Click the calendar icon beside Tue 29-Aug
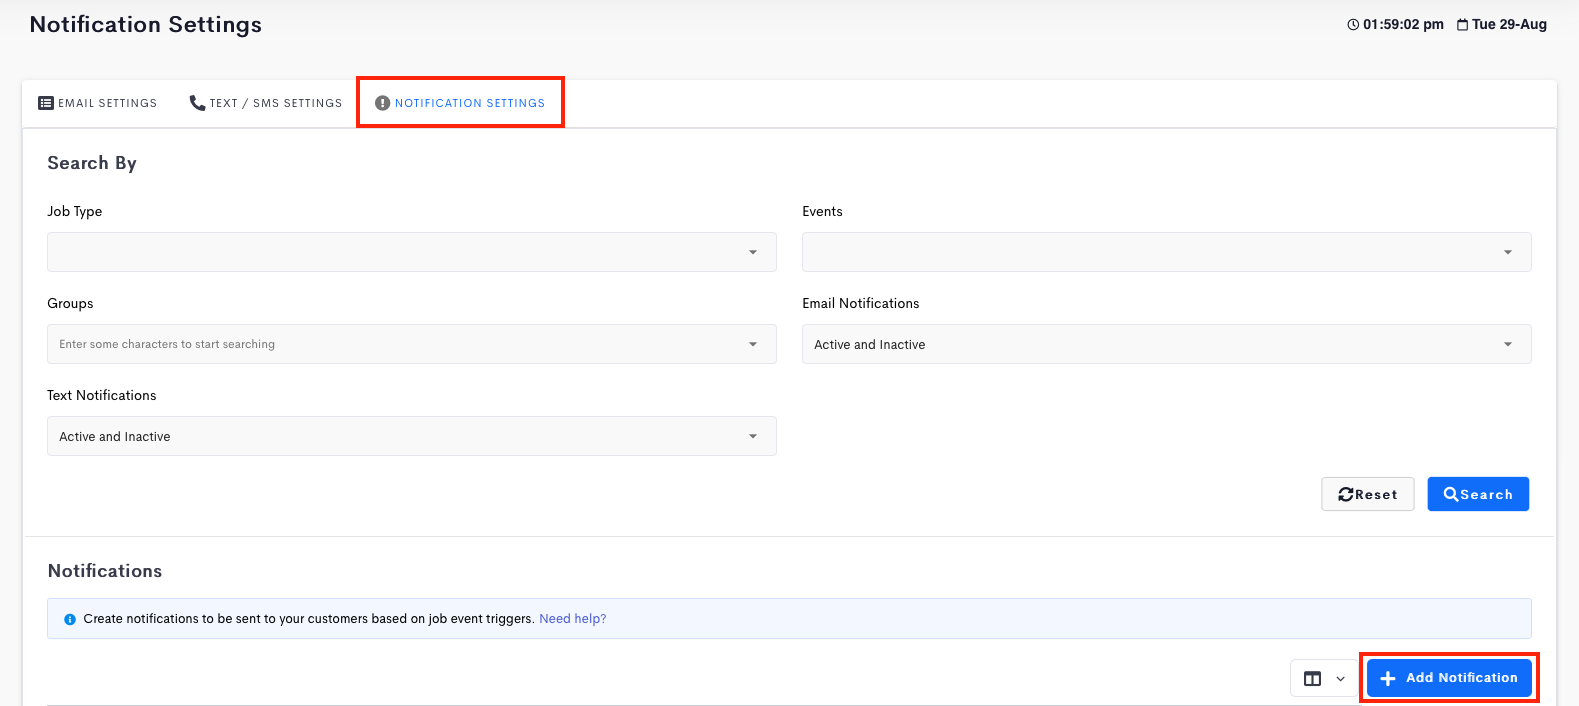 1462,25
